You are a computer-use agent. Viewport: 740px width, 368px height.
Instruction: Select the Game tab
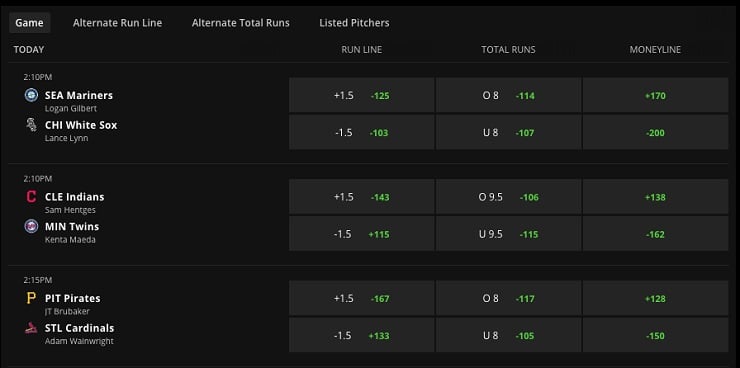pyautogui.click(x=29, y=23)
